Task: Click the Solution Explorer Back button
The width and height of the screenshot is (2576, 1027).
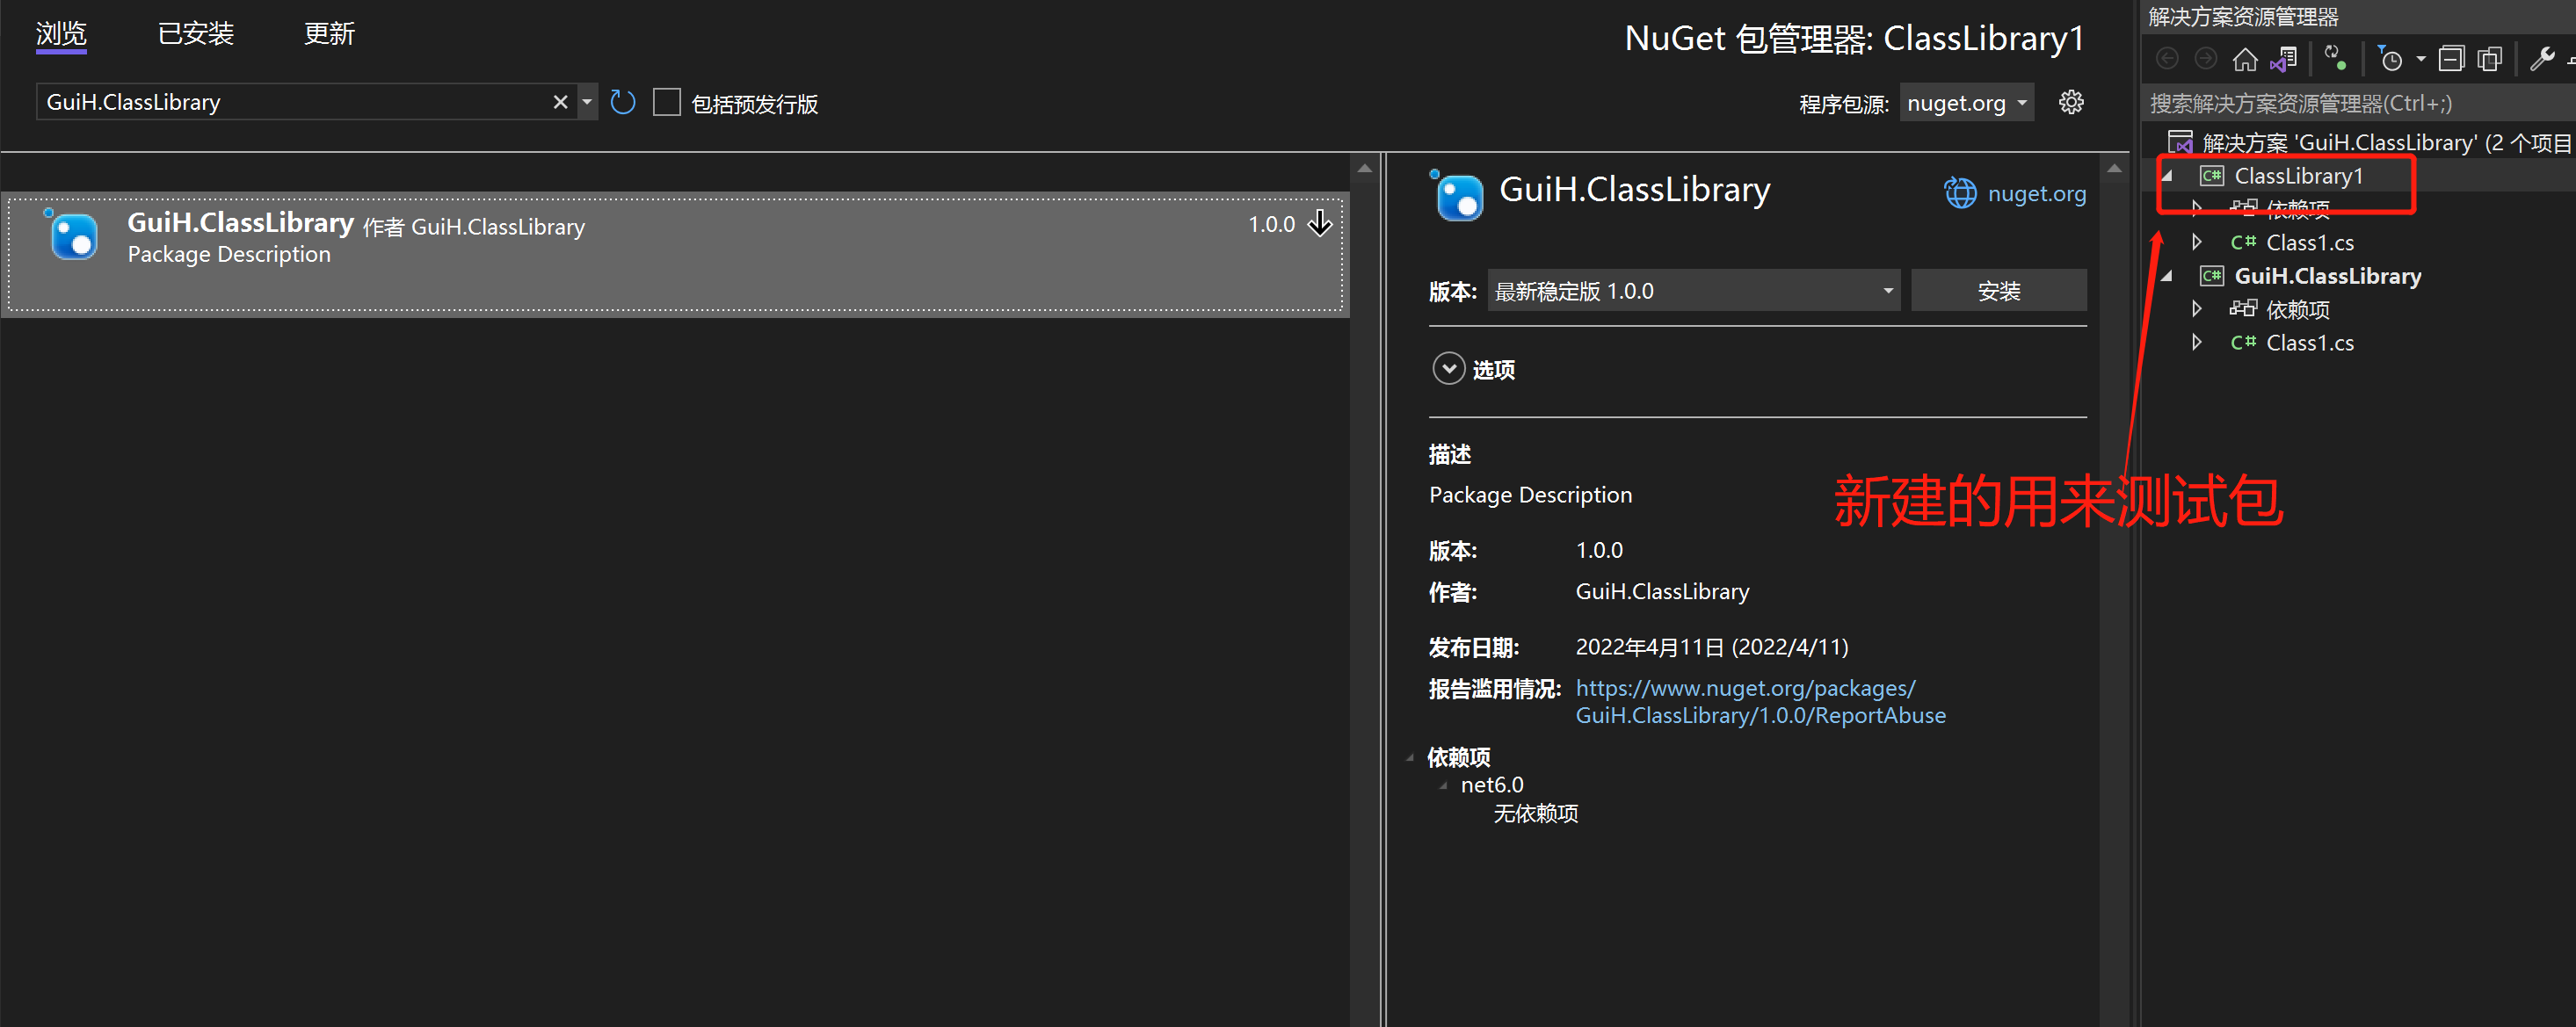Action: pos(2167,59)
